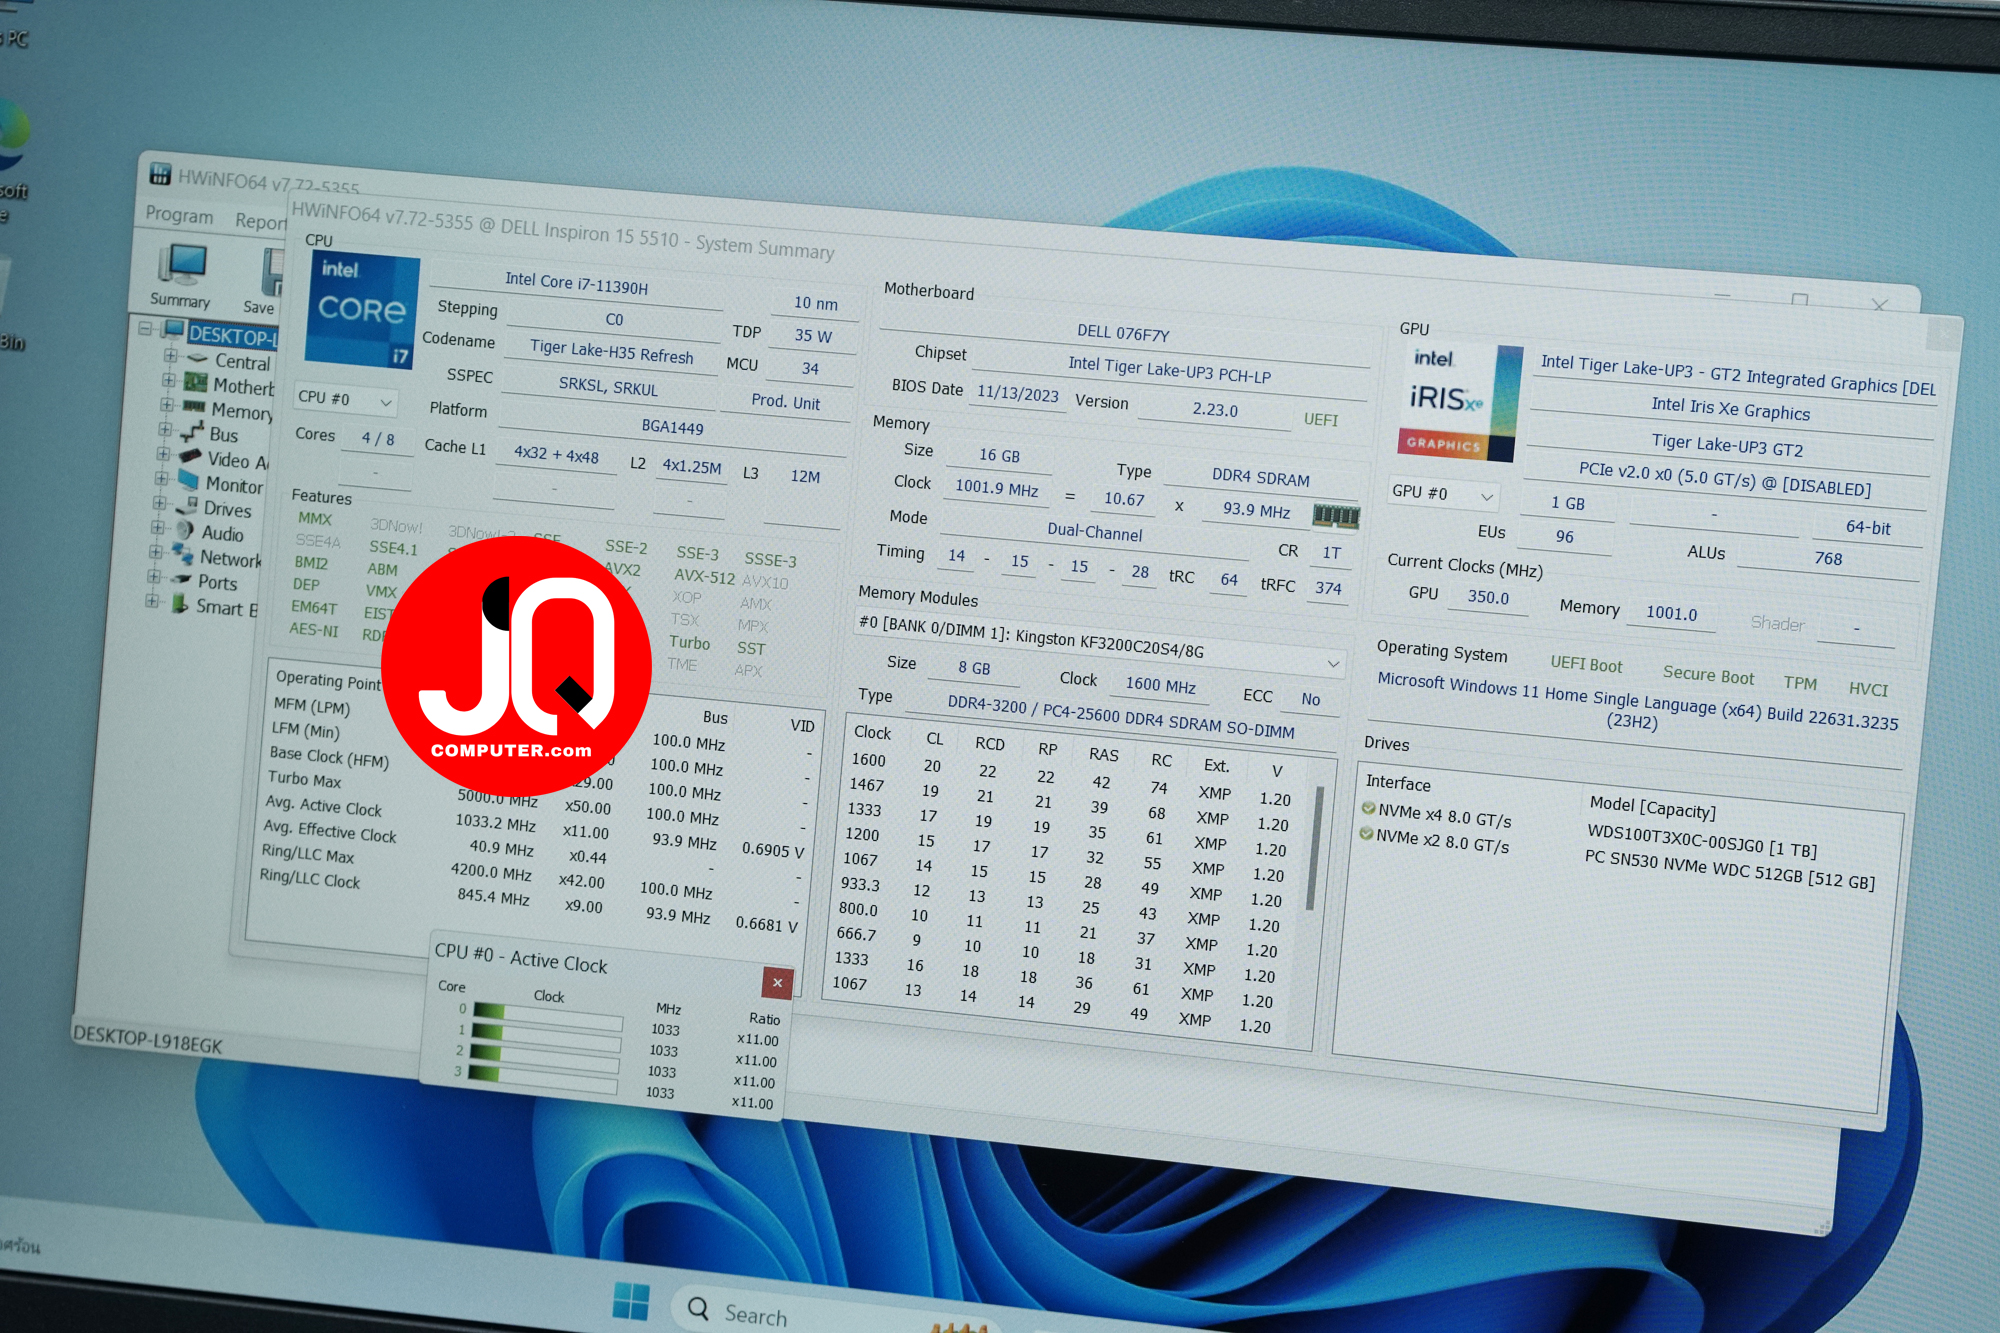Viewport: 2000px width, 1333px height.
Task: Expand the Bus tree node
Action: pyautogui.click(x=164, y=429)
